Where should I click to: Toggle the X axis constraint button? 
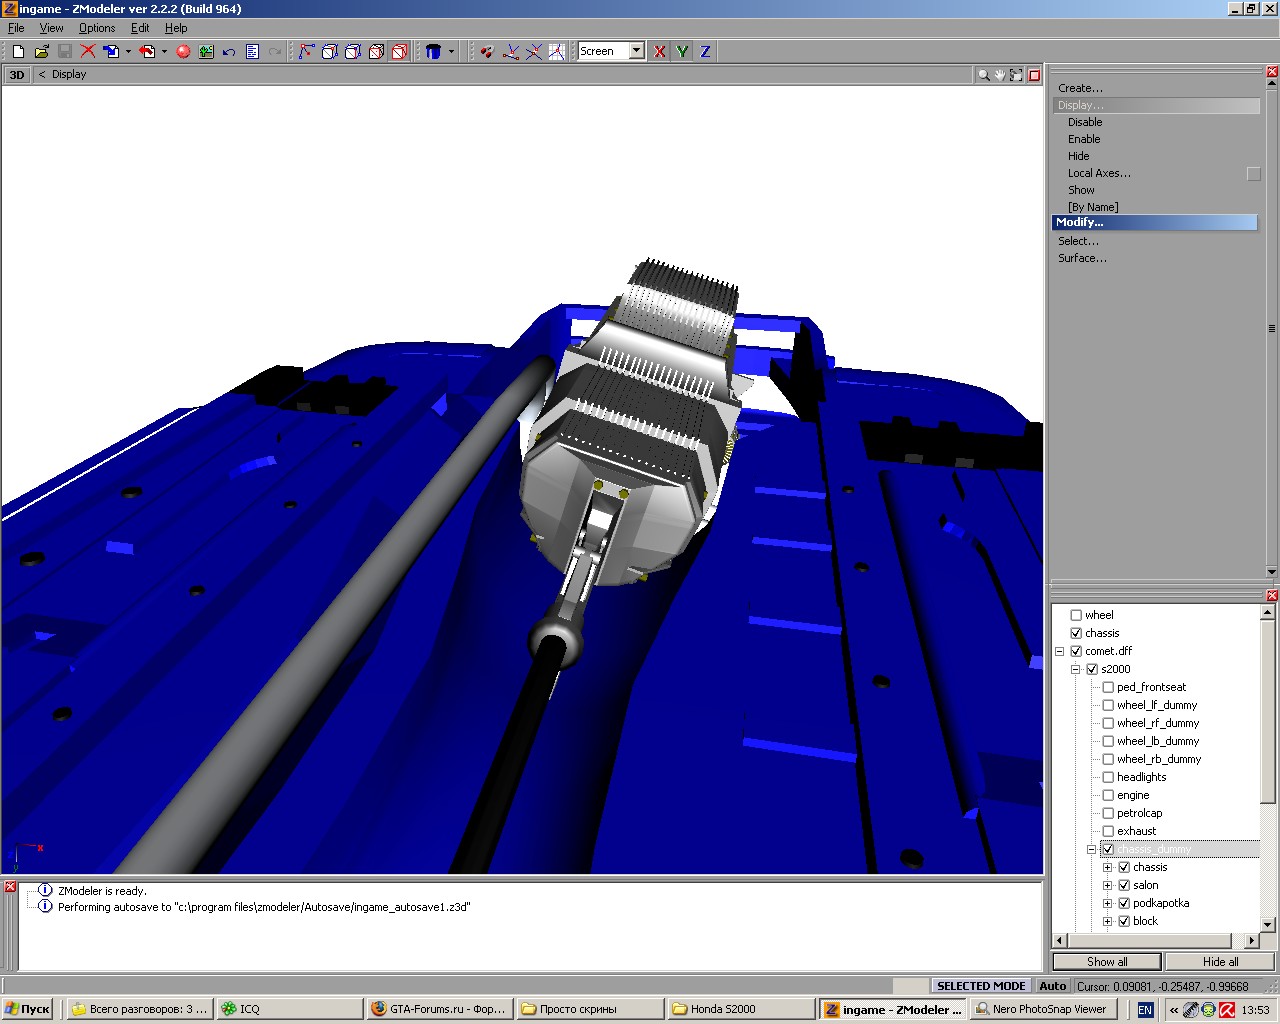pyautogui.click(x=660, y=51)
